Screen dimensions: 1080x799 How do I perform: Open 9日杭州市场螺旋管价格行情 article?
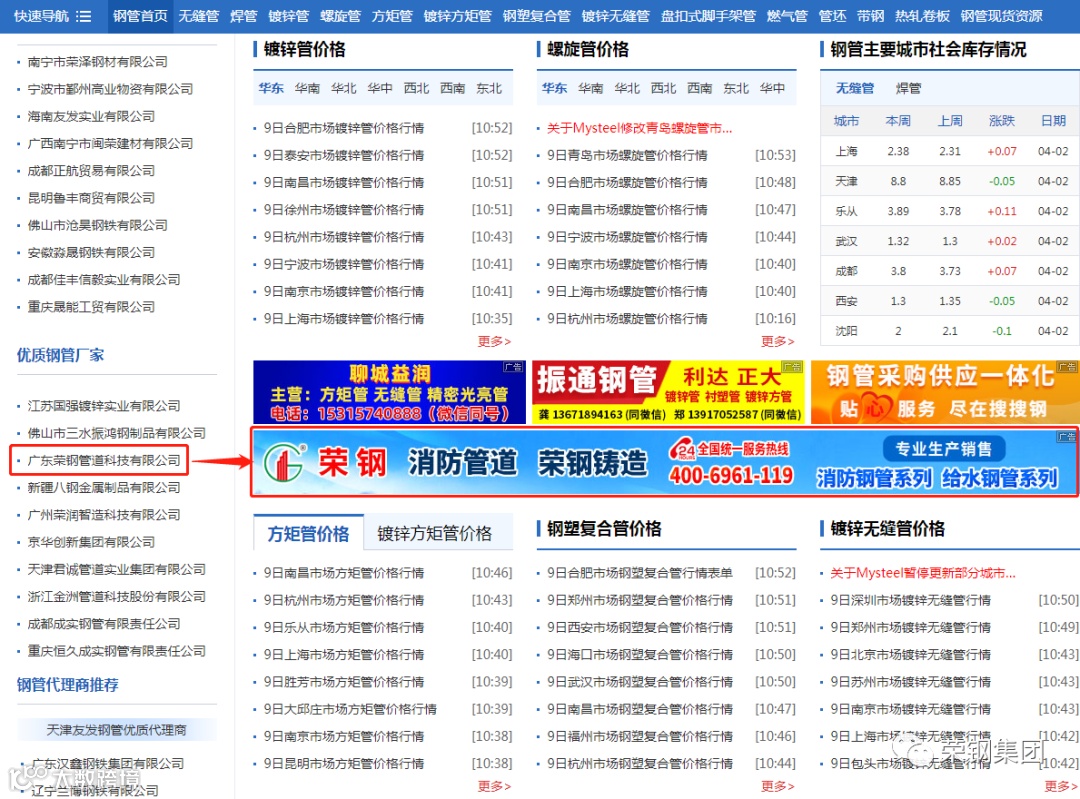627,318
